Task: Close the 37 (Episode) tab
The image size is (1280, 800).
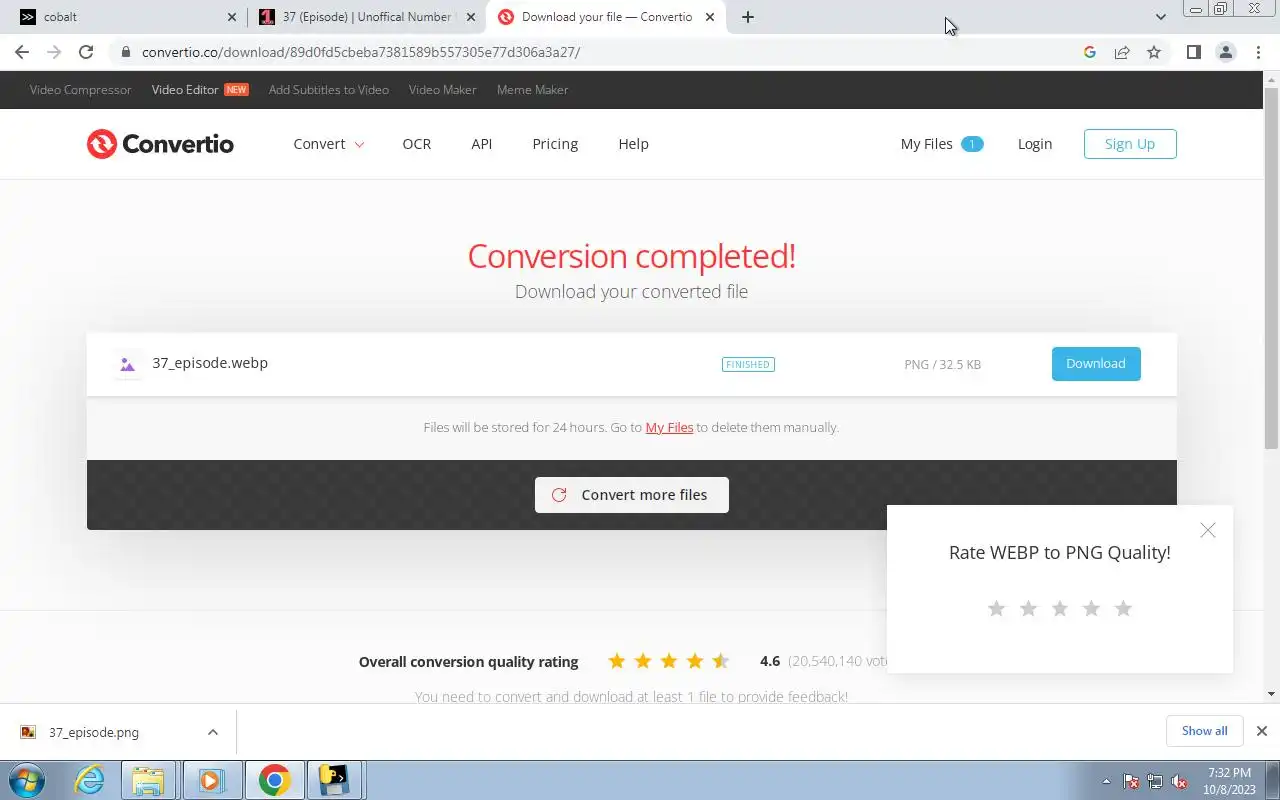Action: click(x=471, y=17)
